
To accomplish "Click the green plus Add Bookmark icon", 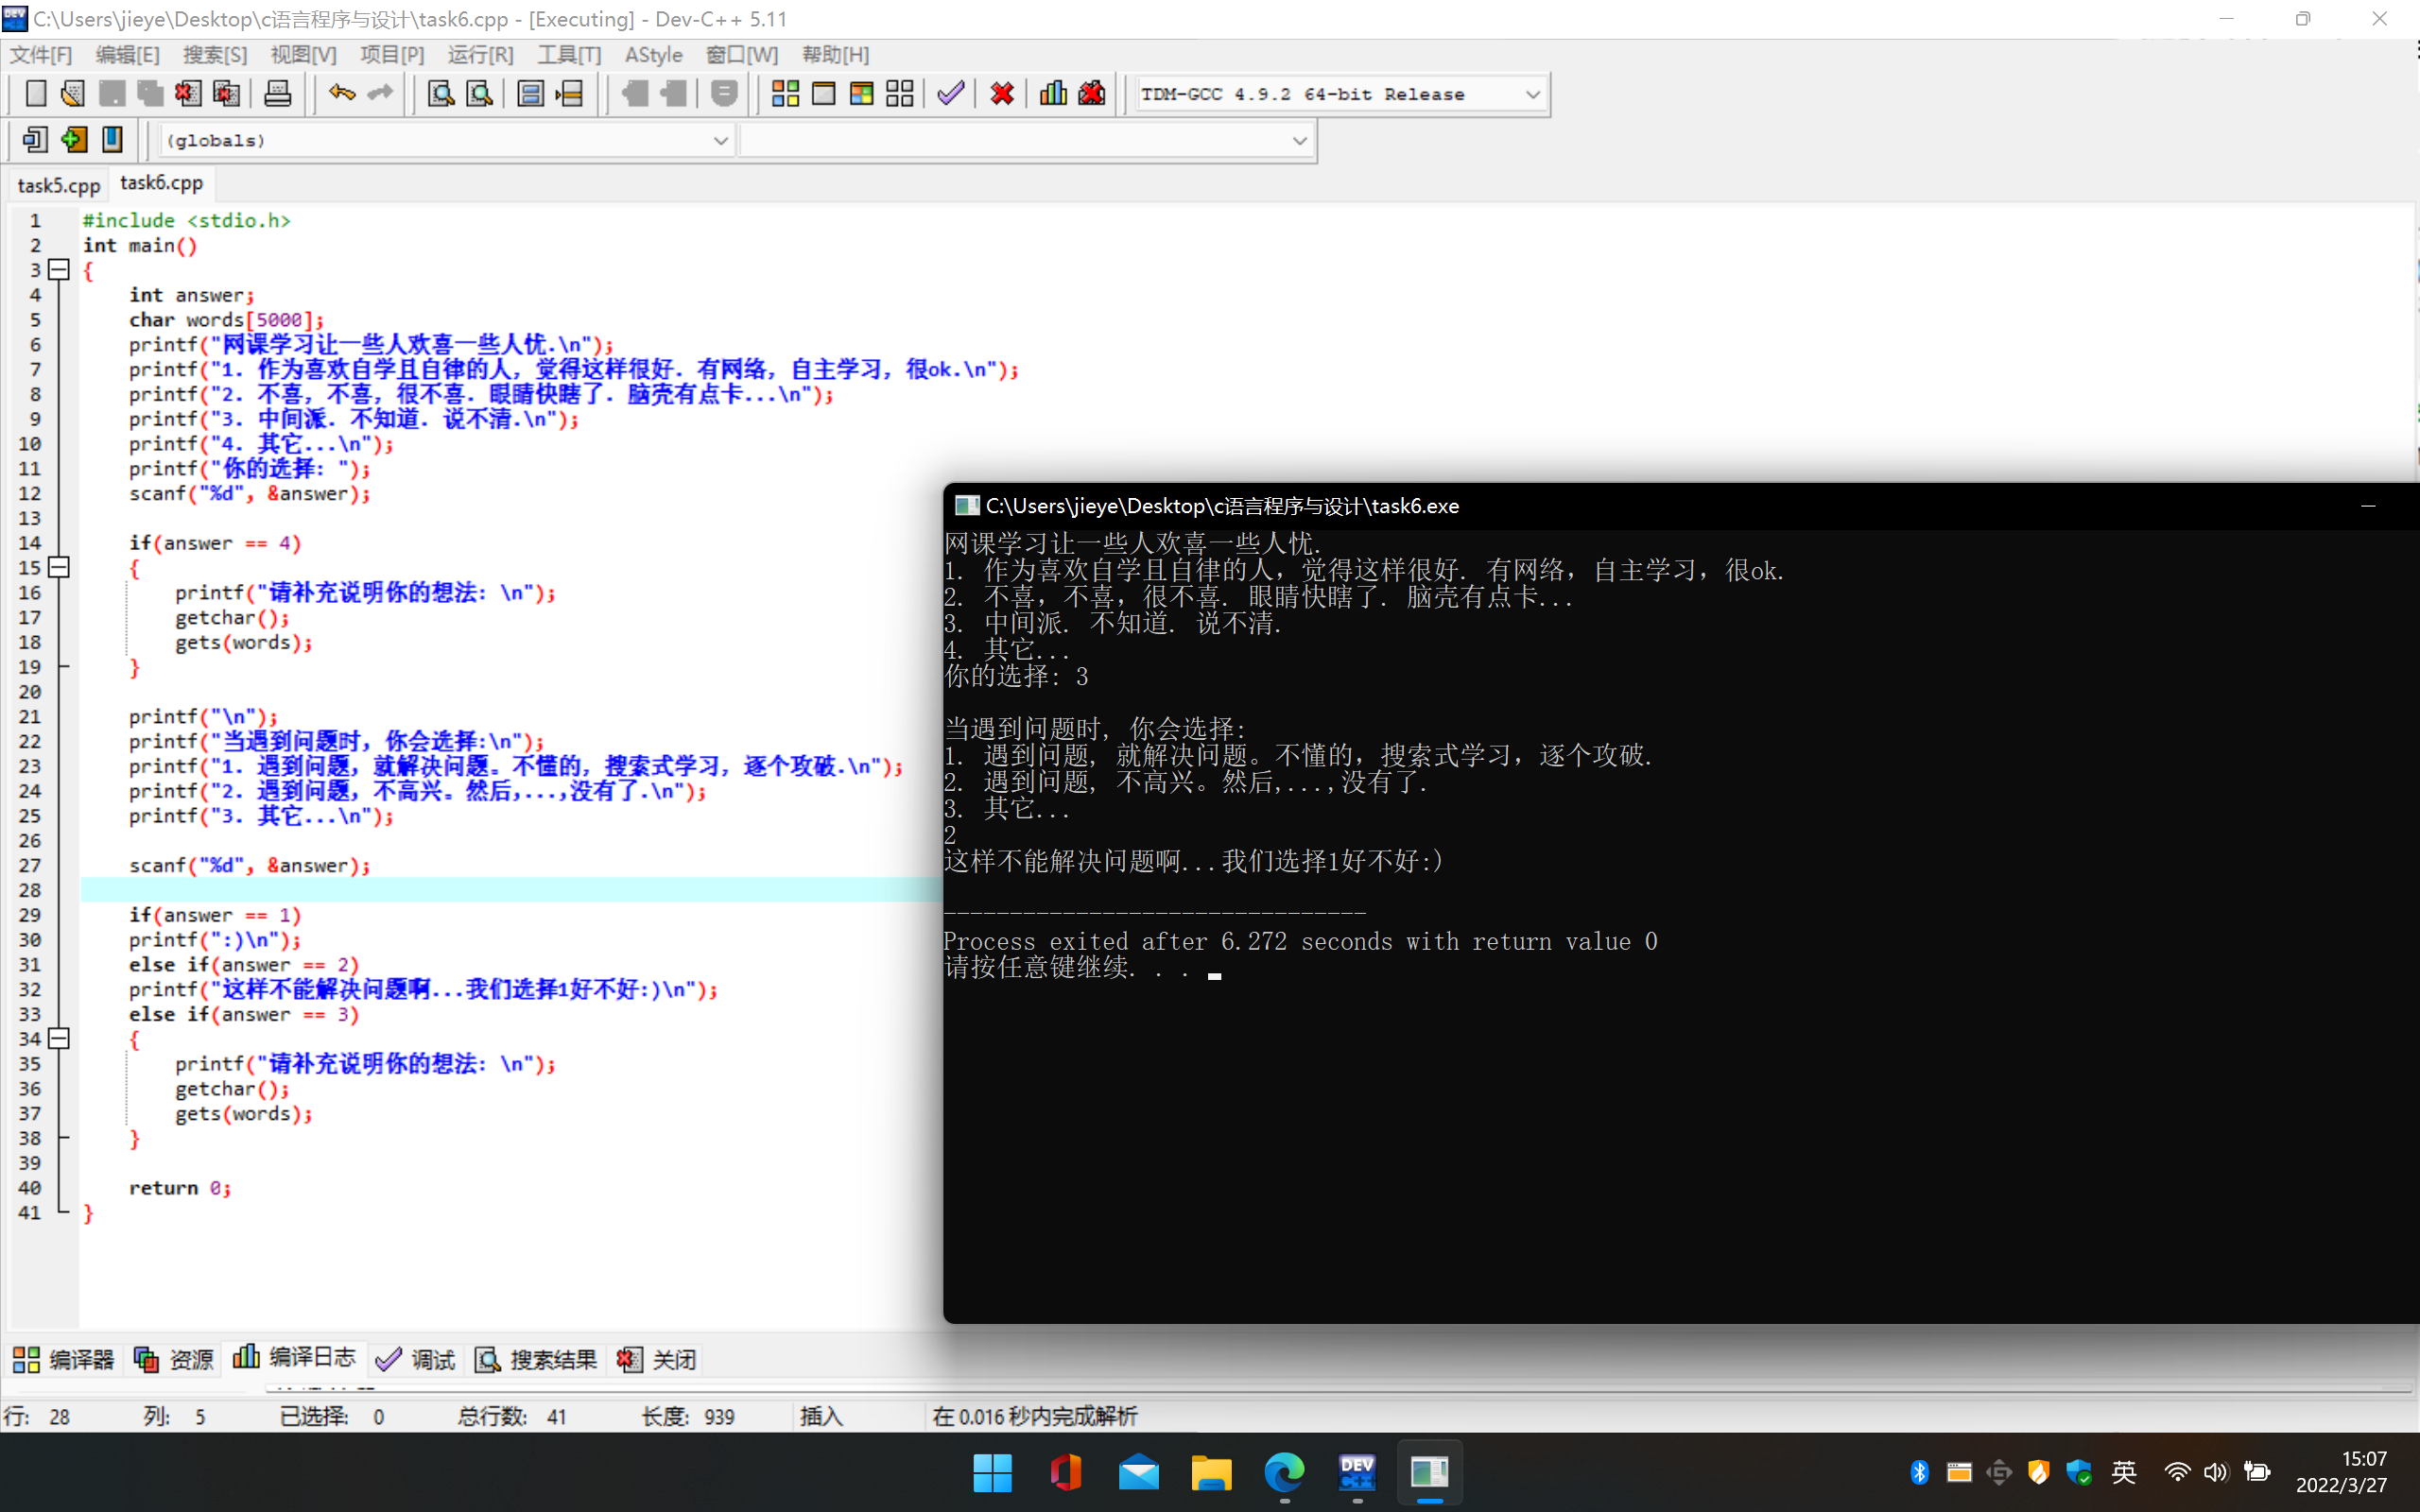I will (x=74, y=140).
